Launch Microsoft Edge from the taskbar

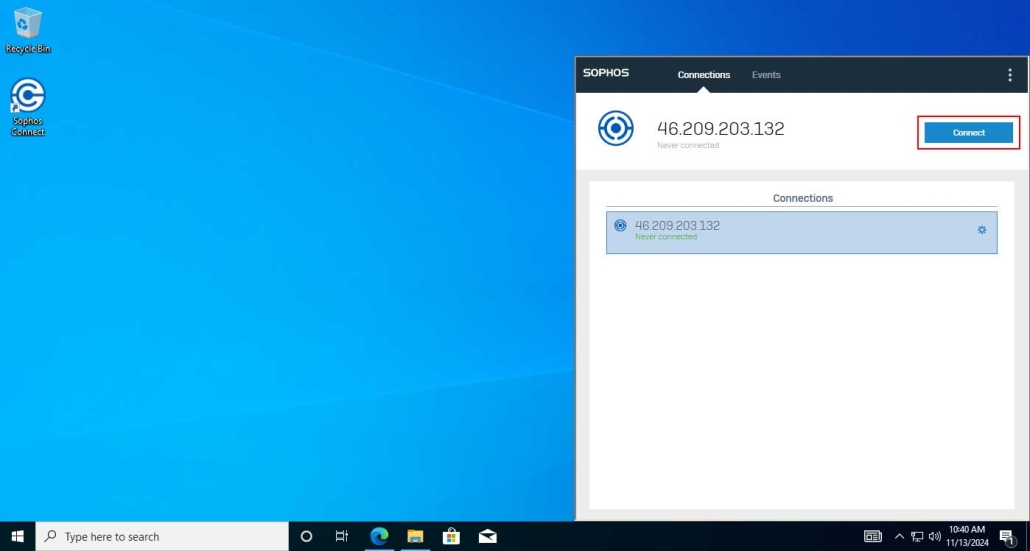coord(379,537)
